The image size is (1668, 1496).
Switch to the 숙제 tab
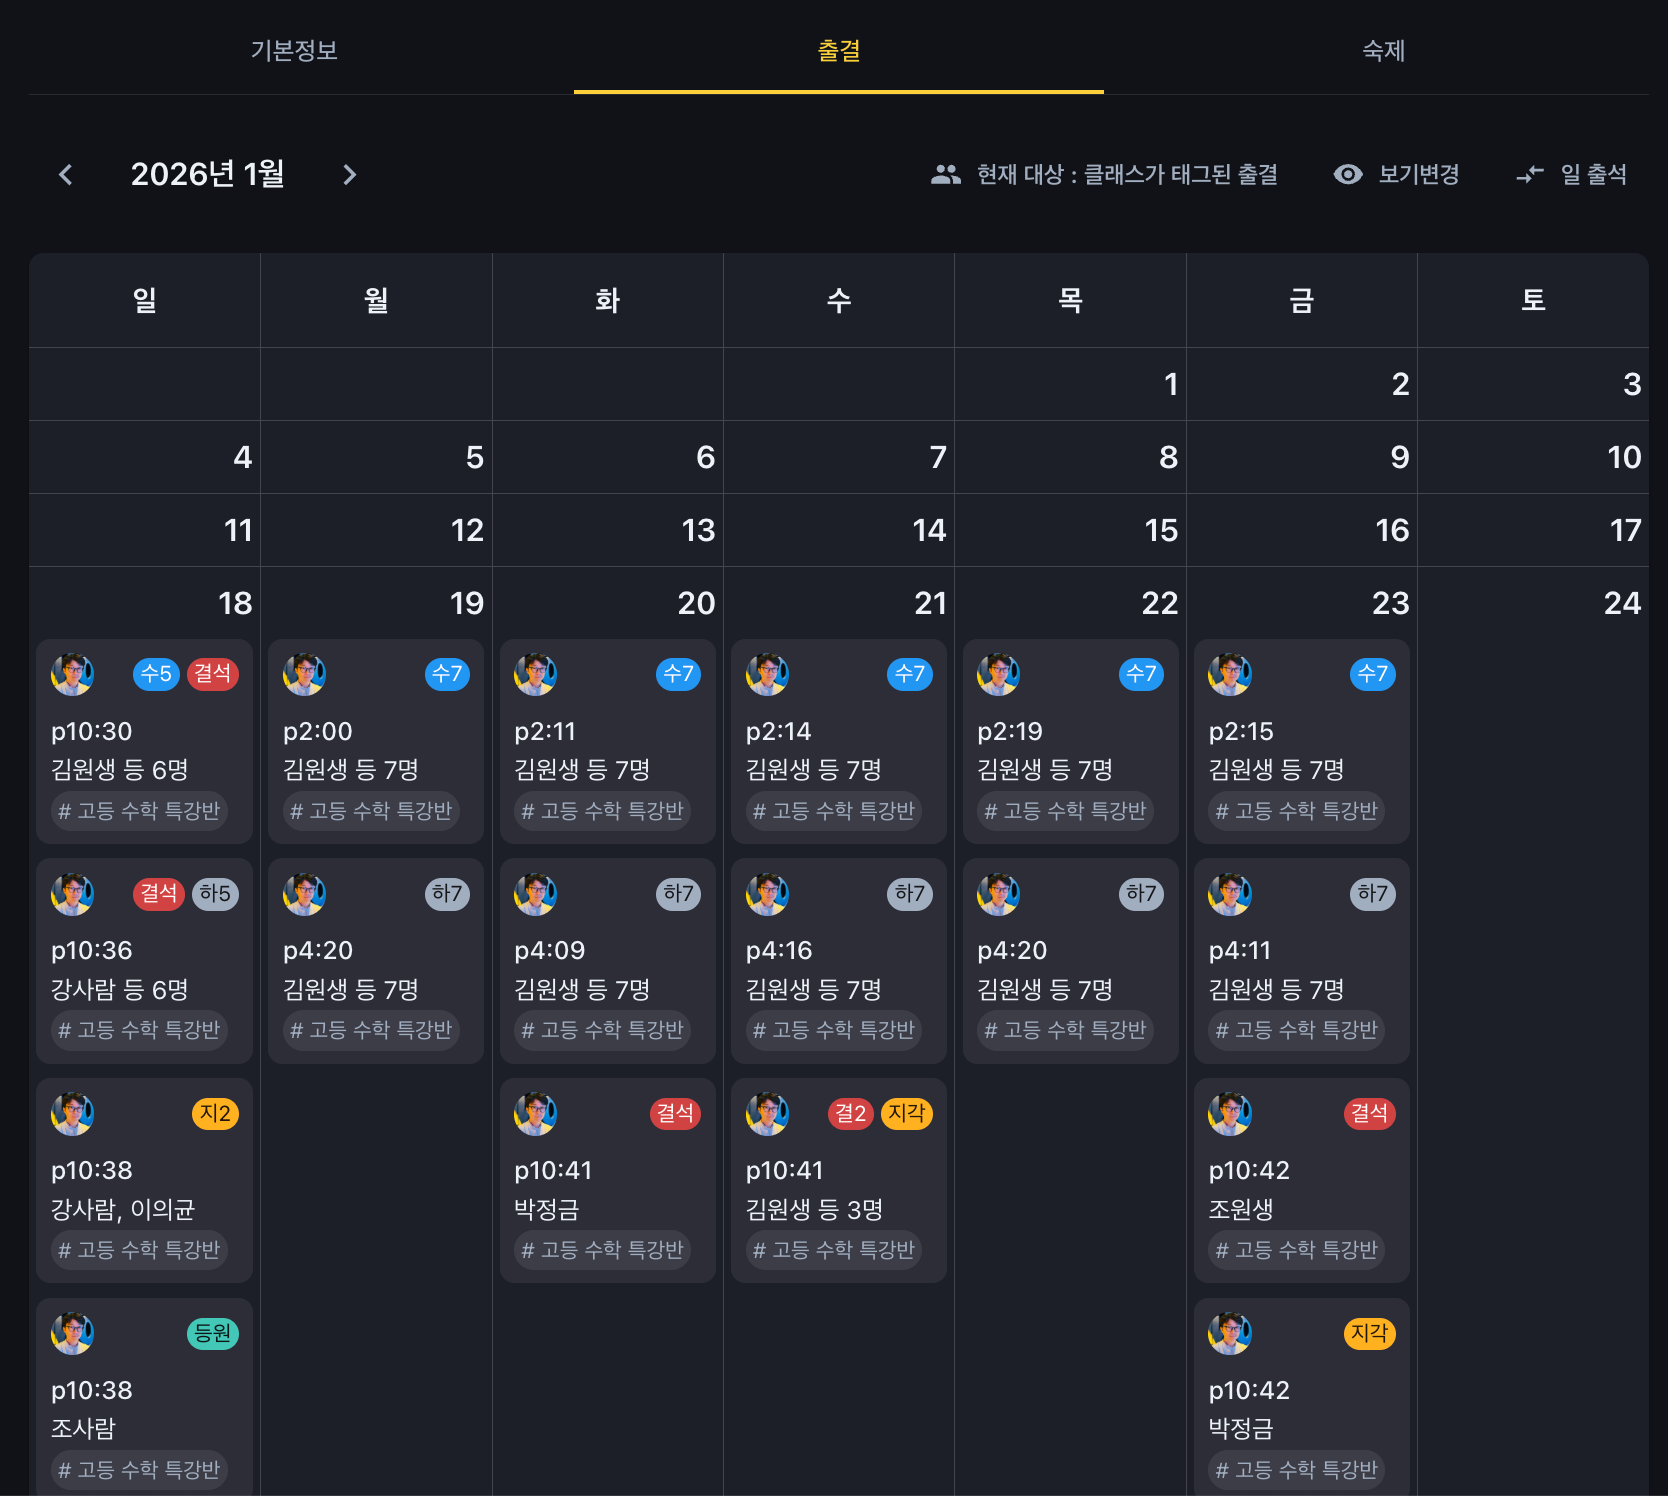[x=1383, y=50]
